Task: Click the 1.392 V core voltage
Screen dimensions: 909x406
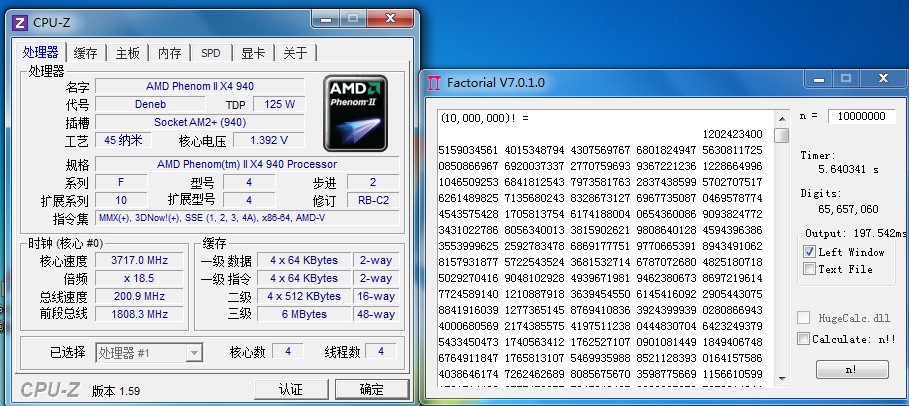Action: coord(269,140)
